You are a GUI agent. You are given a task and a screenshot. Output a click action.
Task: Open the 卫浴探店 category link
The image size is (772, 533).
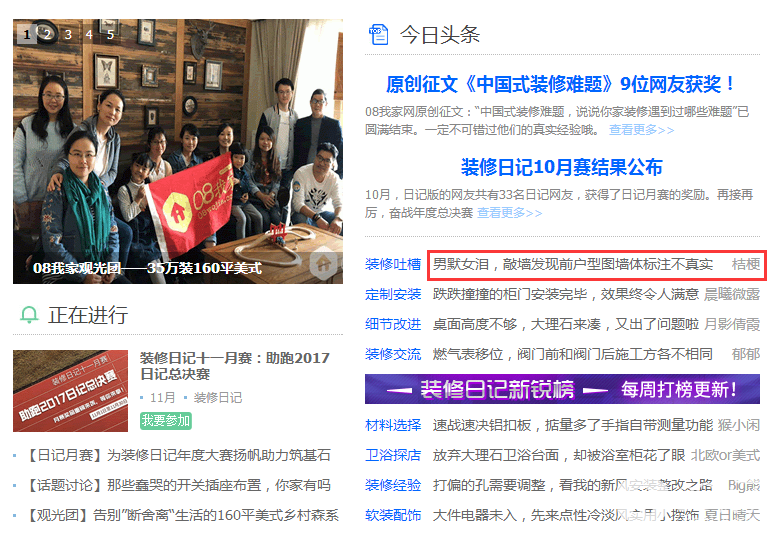tap(393, 455)
